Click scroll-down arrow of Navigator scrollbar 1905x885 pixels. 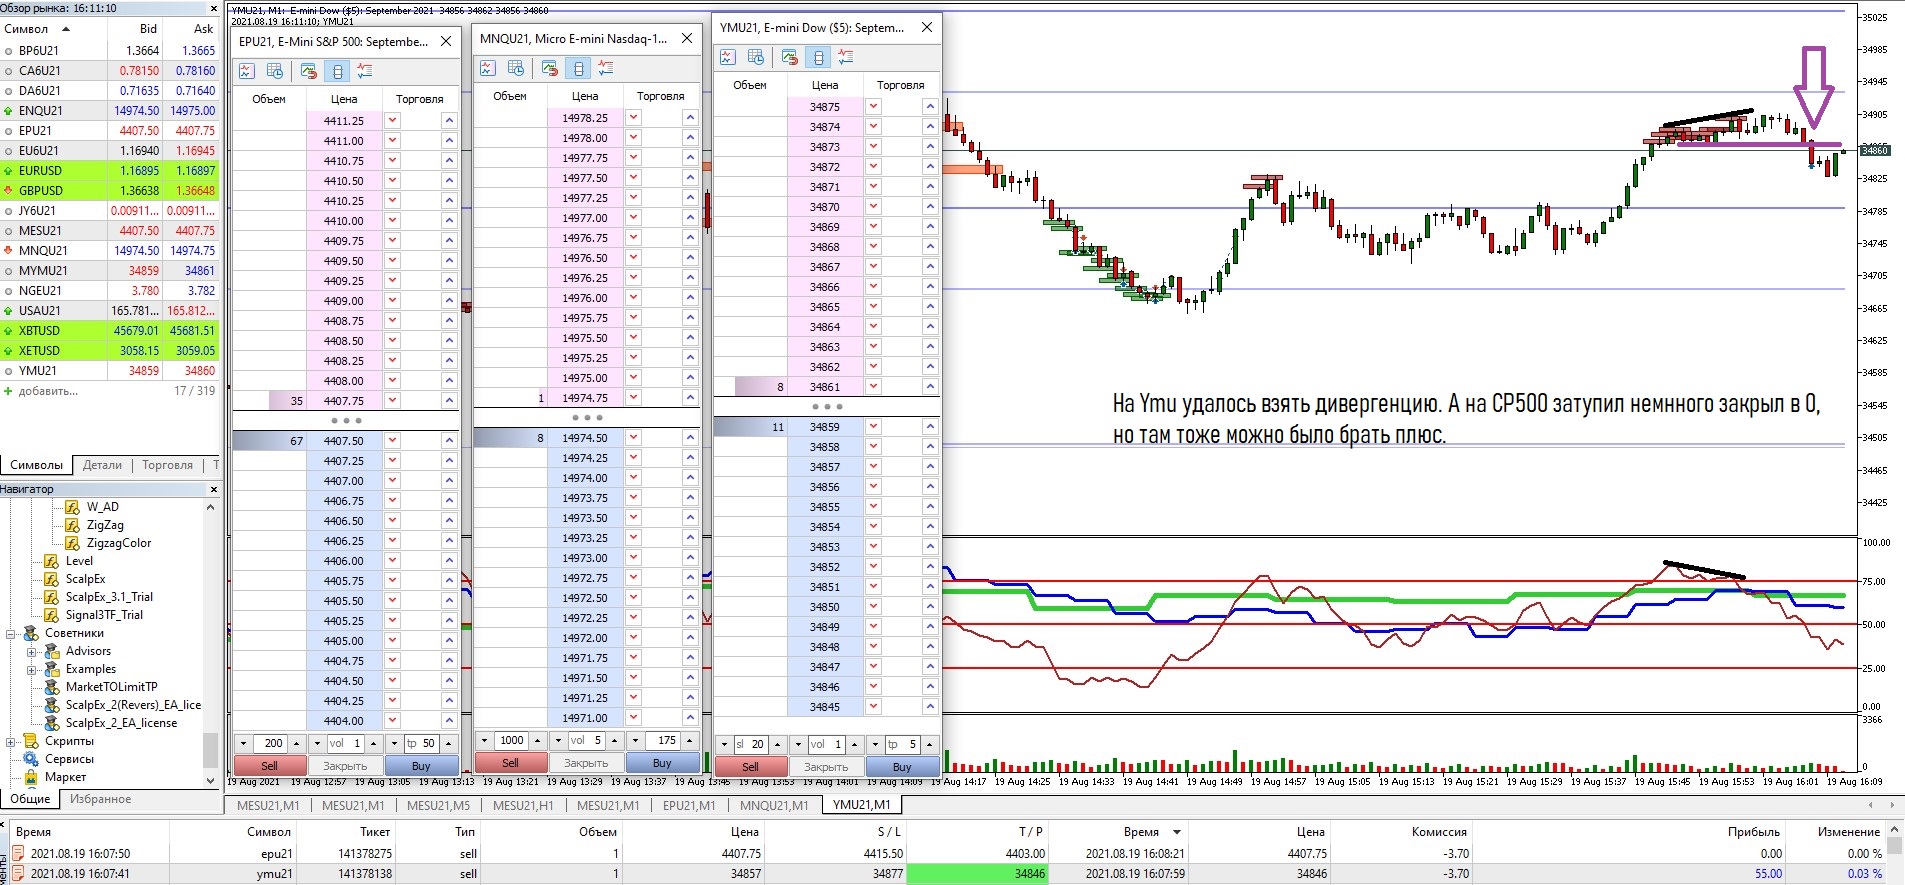[x=210, y=780]
